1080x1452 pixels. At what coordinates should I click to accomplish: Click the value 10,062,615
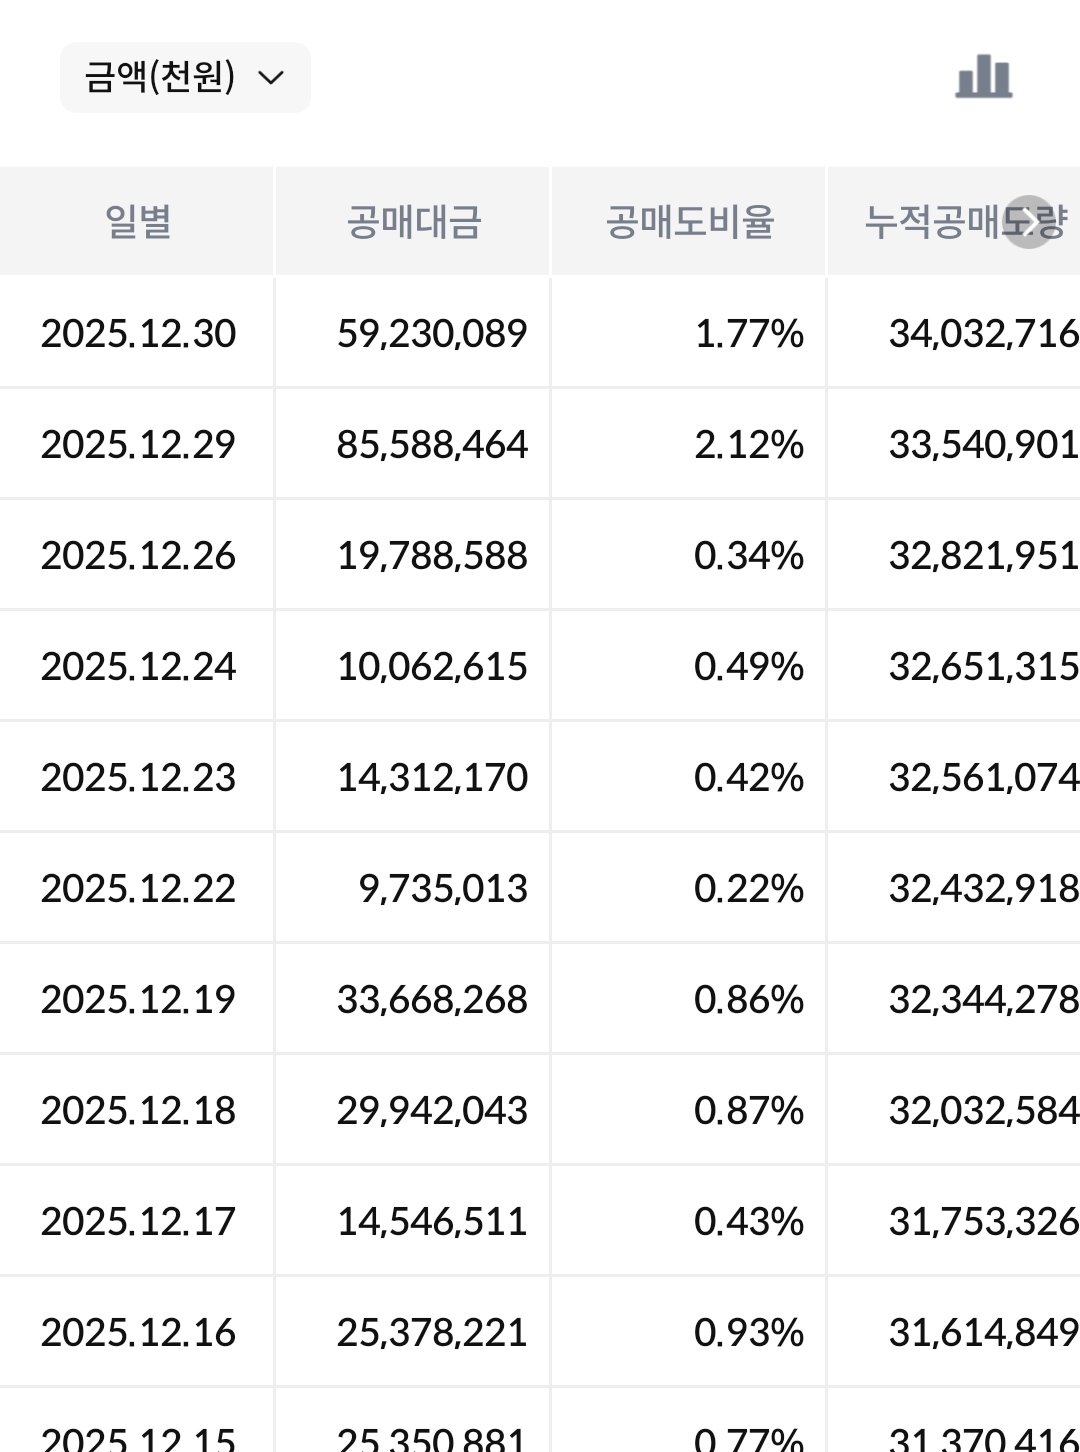click(x=432, y=666)
